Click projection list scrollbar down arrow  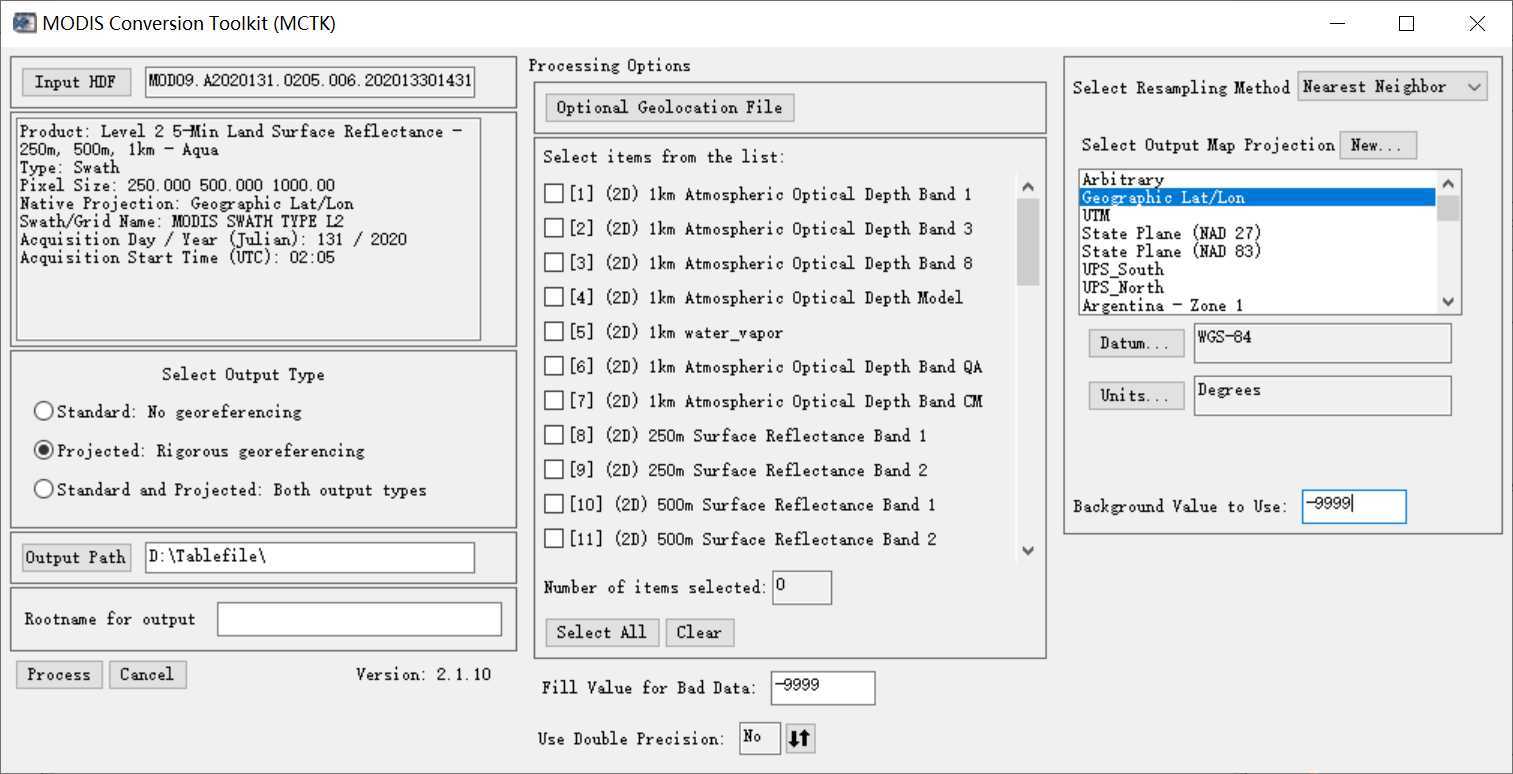pos(1448,302)
